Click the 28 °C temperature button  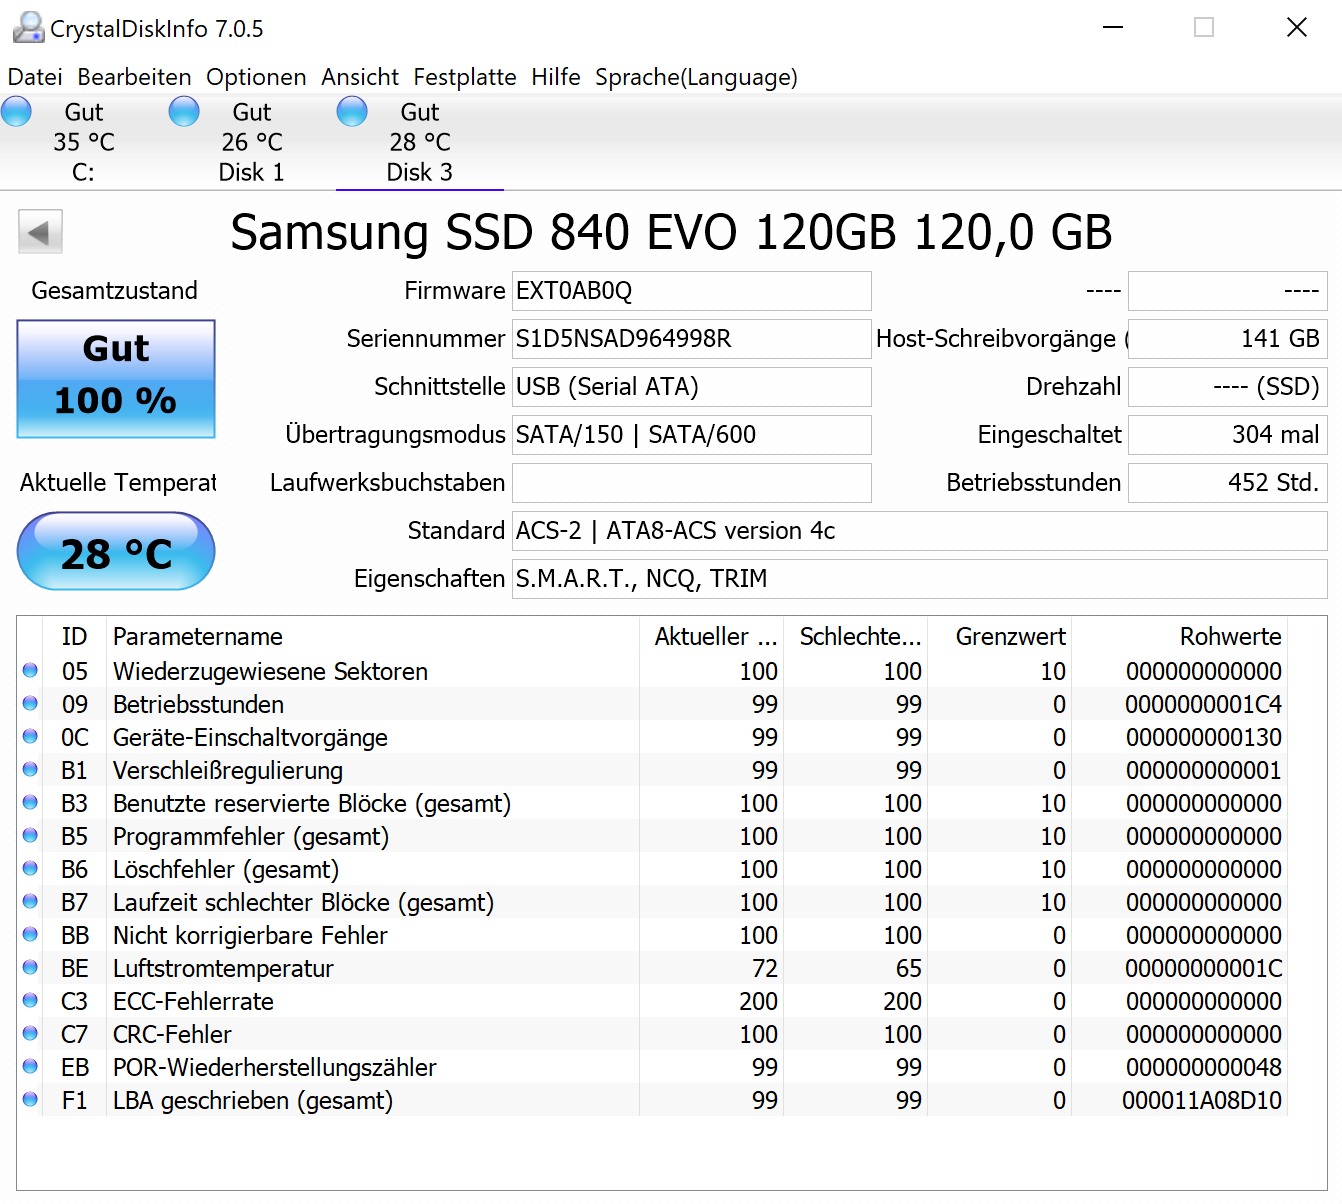pos(116,551)
